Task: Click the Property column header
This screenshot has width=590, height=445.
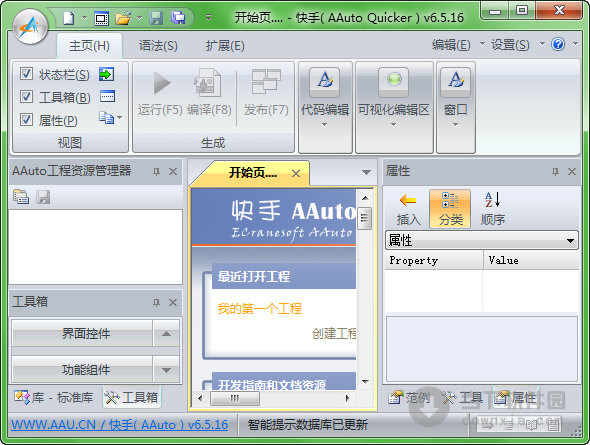Action: click(434, 260)
